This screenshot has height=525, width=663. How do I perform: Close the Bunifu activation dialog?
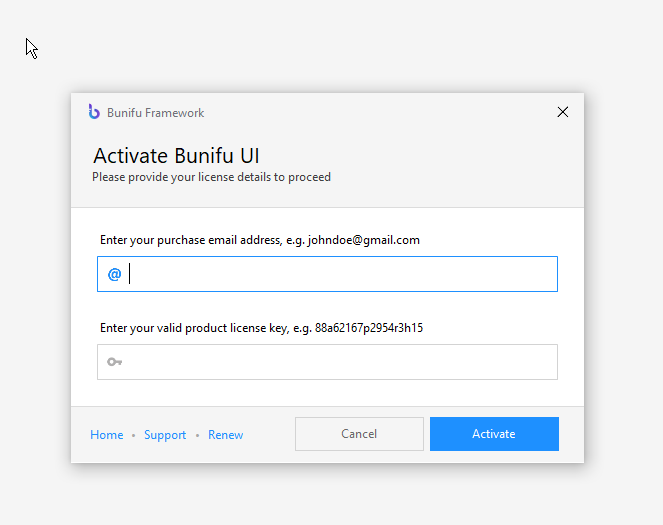[x=562, y=112]
